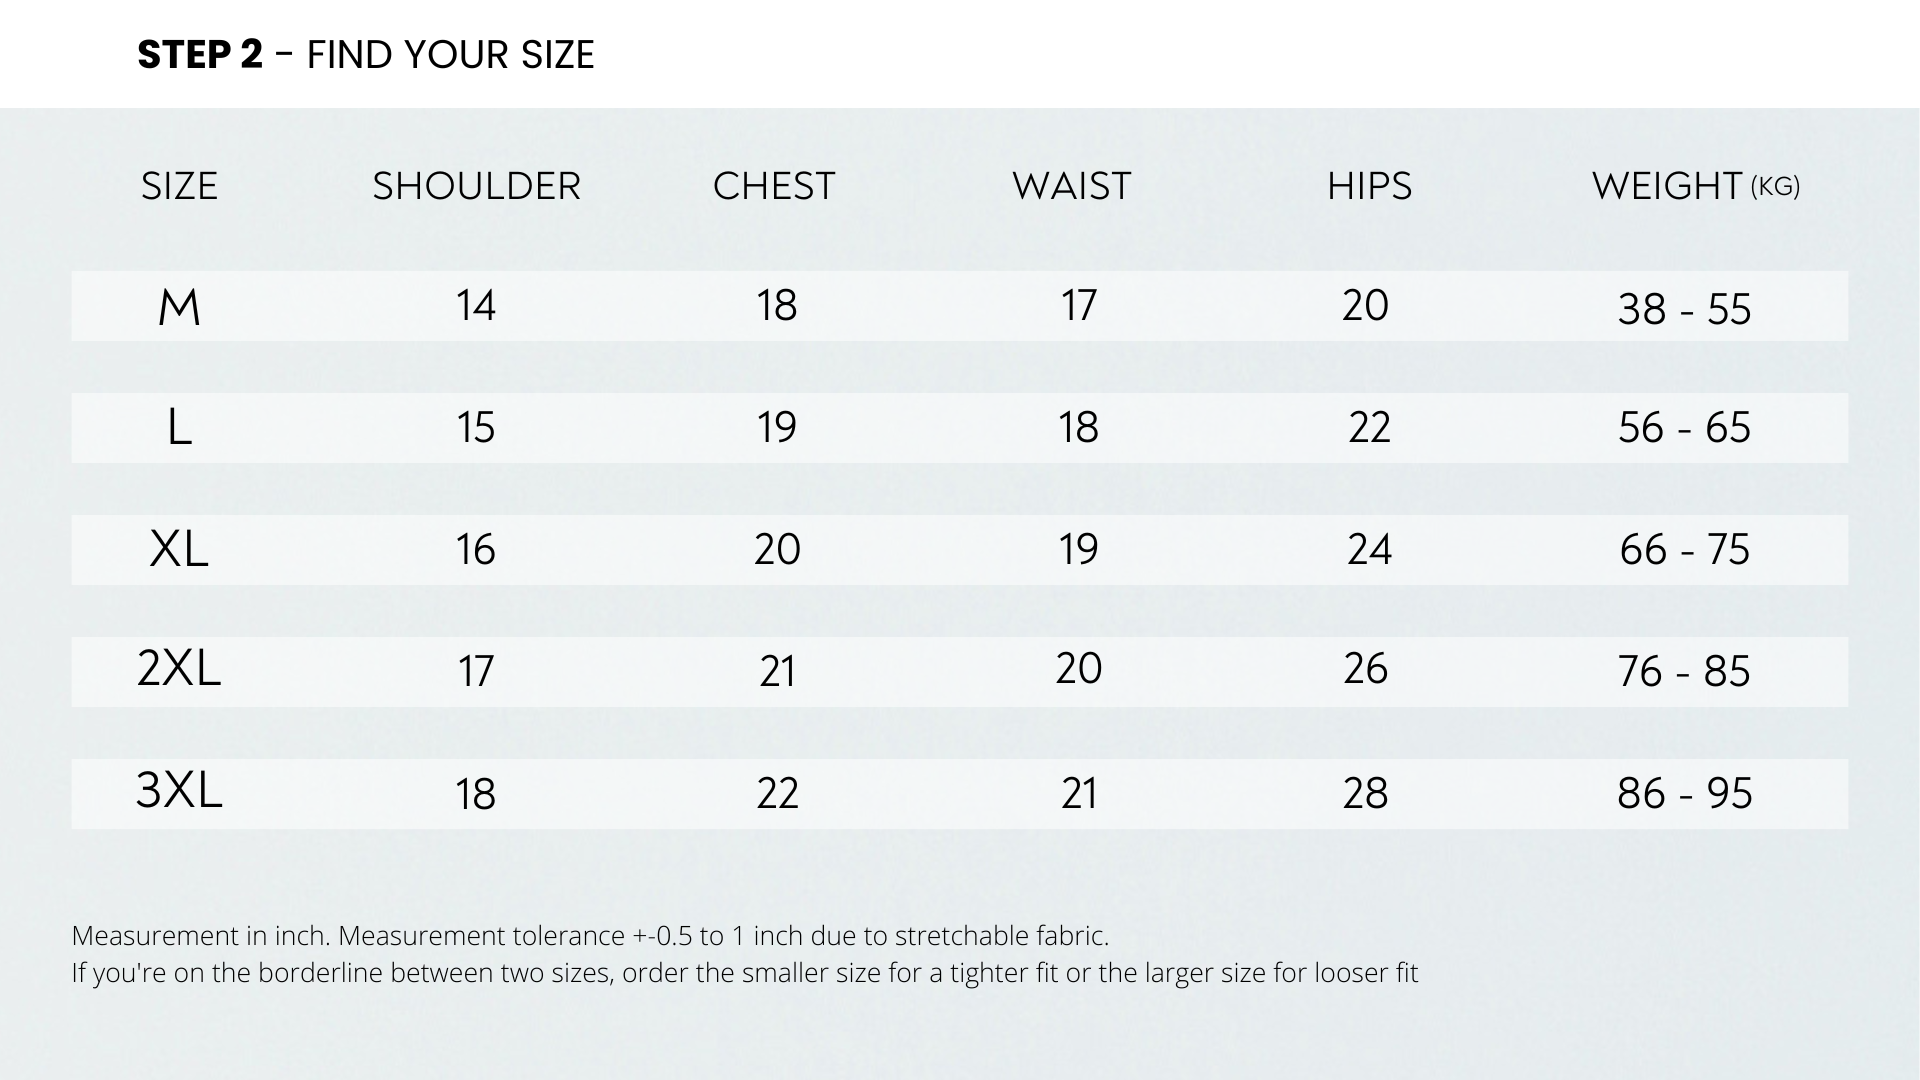Select the WAIST column header
The image size is (1920, 1080).
[1071, 186]
